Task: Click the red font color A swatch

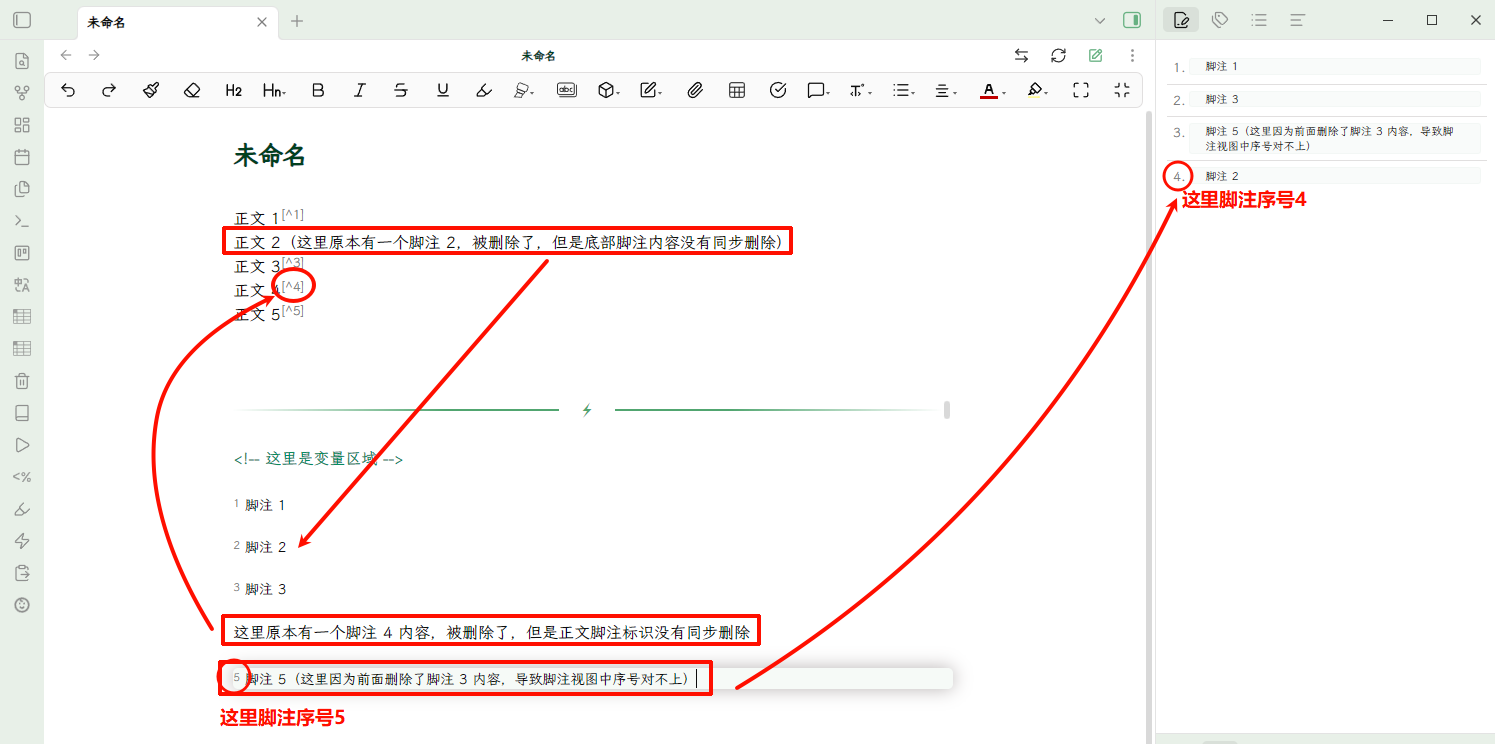Action: 988,90
